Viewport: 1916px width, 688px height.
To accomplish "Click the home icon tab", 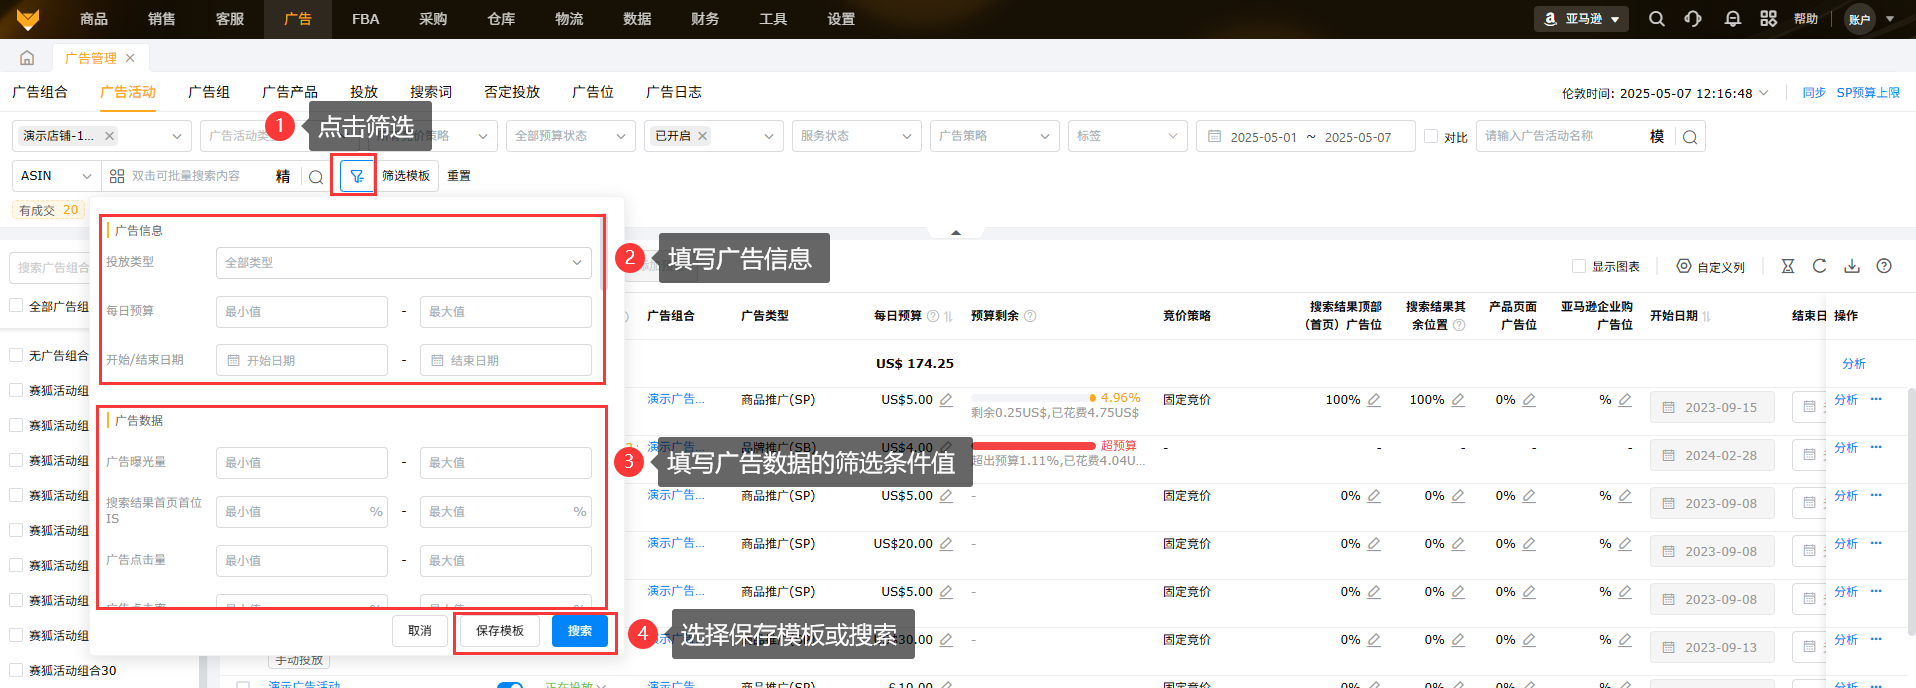I will pyautogui.click(x=27, y=58).
